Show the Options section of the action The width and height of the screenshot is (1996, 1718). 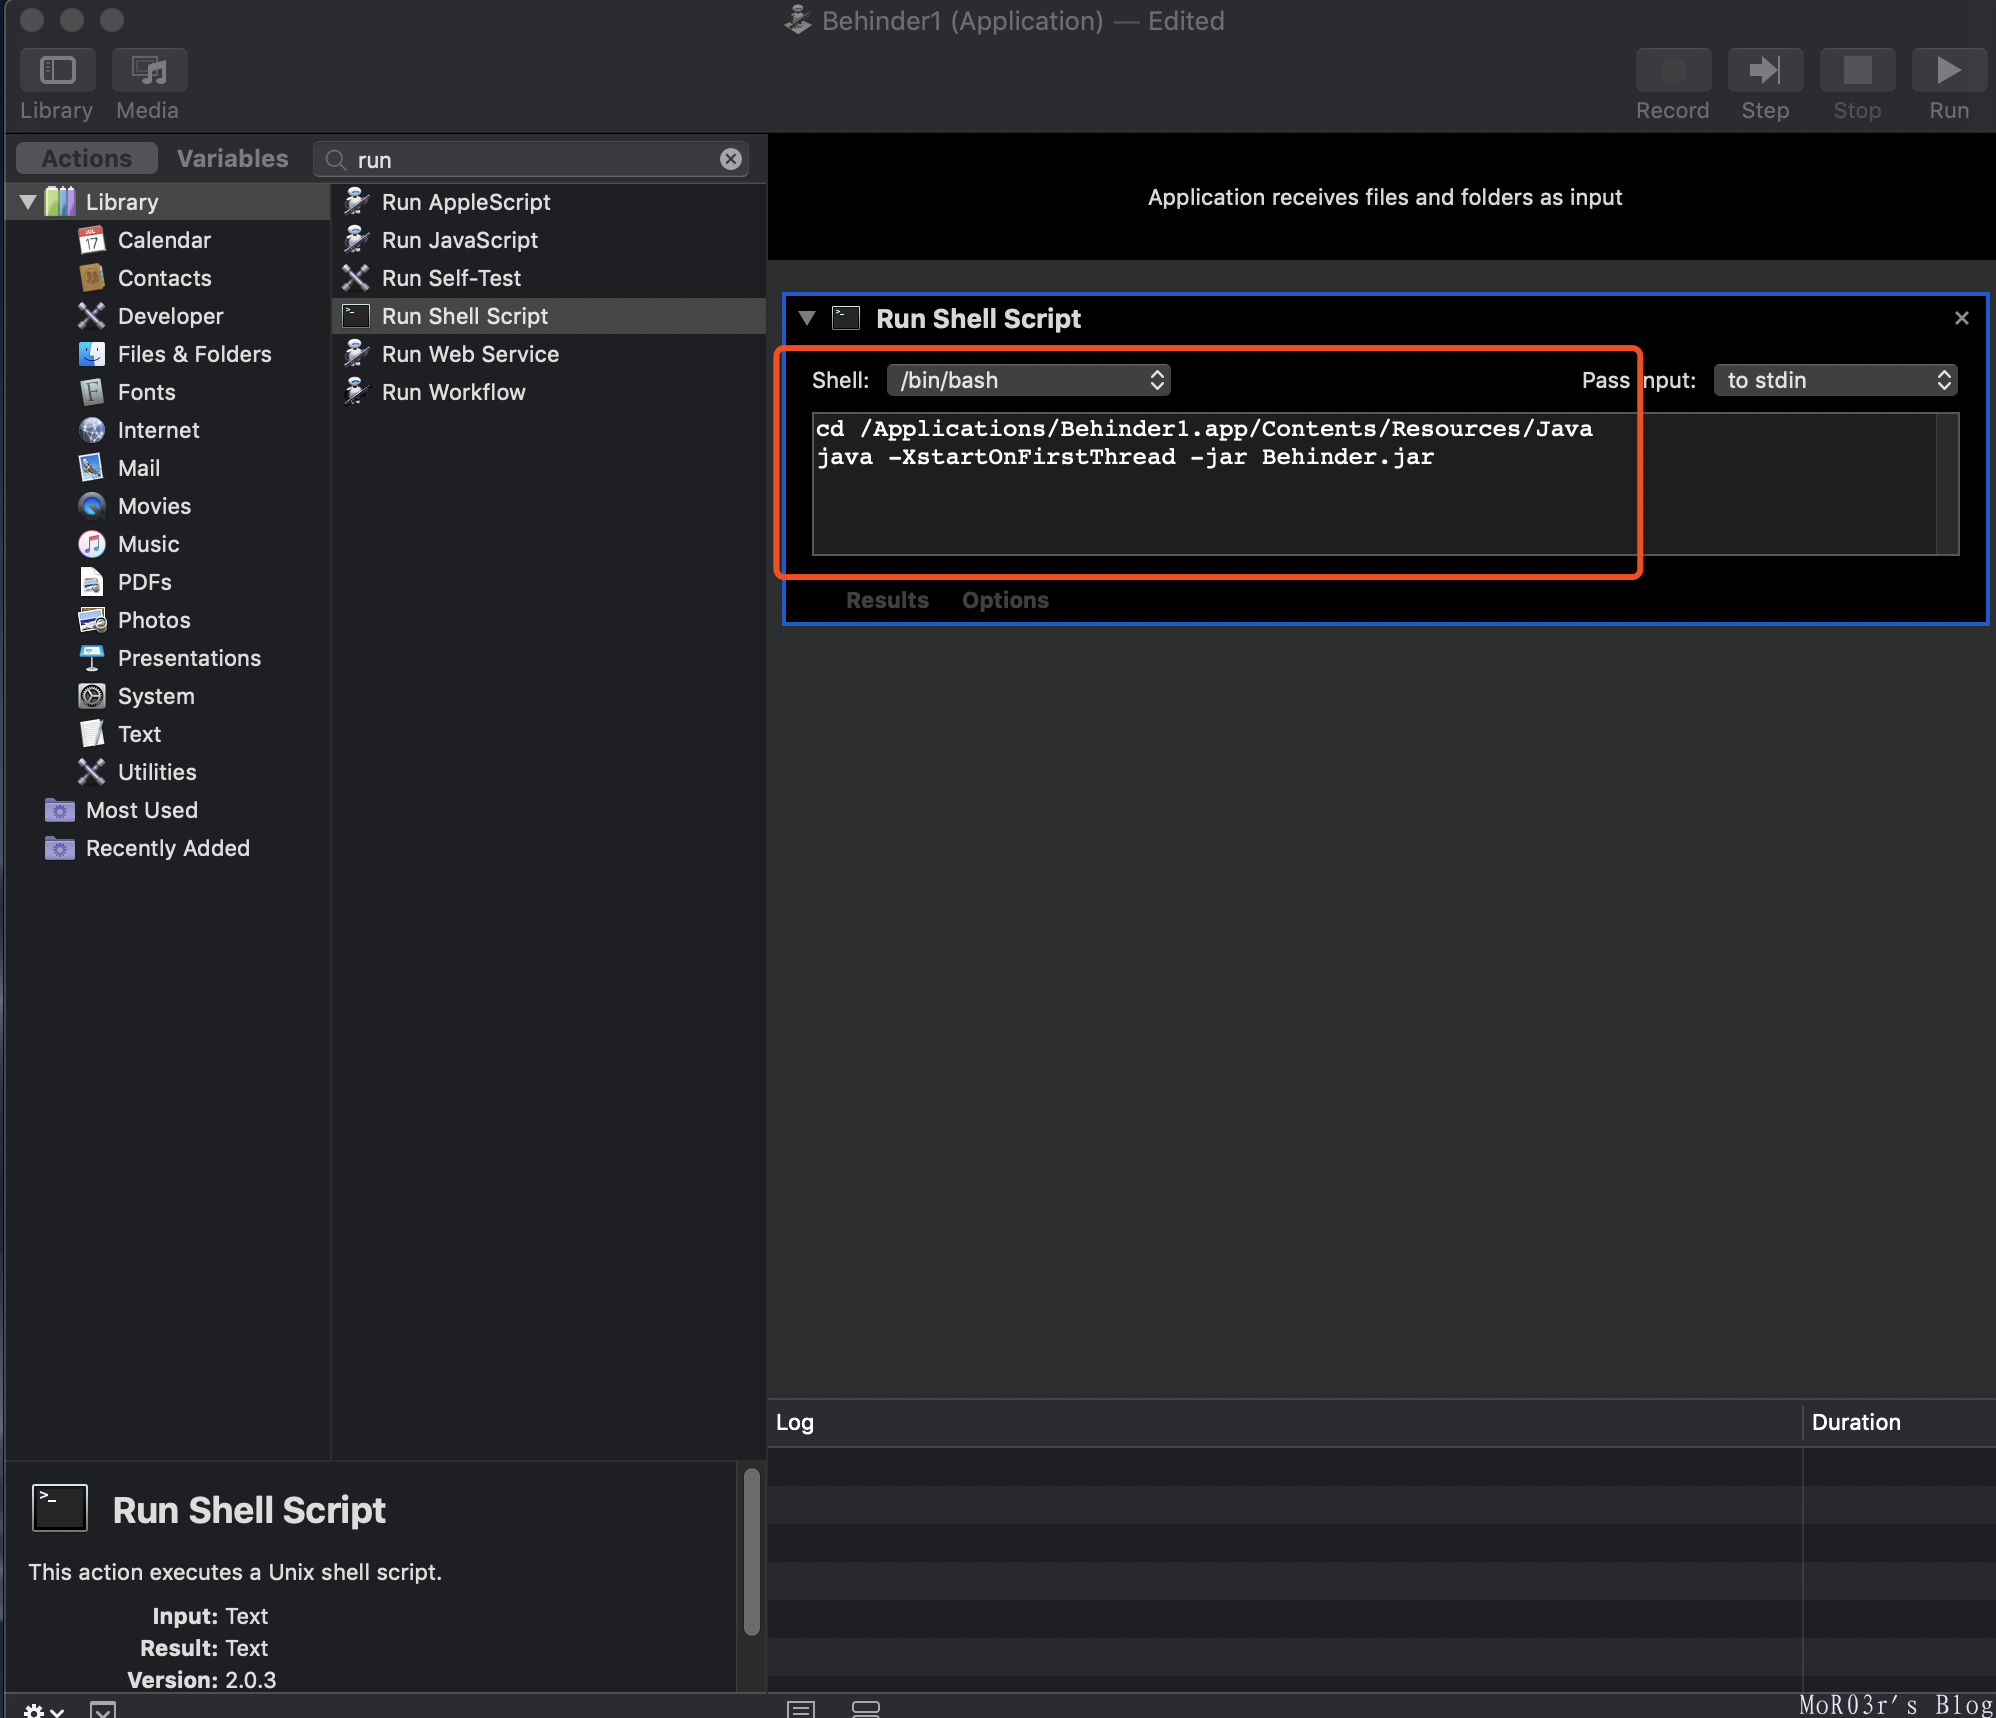click(x=1005, y=600)
